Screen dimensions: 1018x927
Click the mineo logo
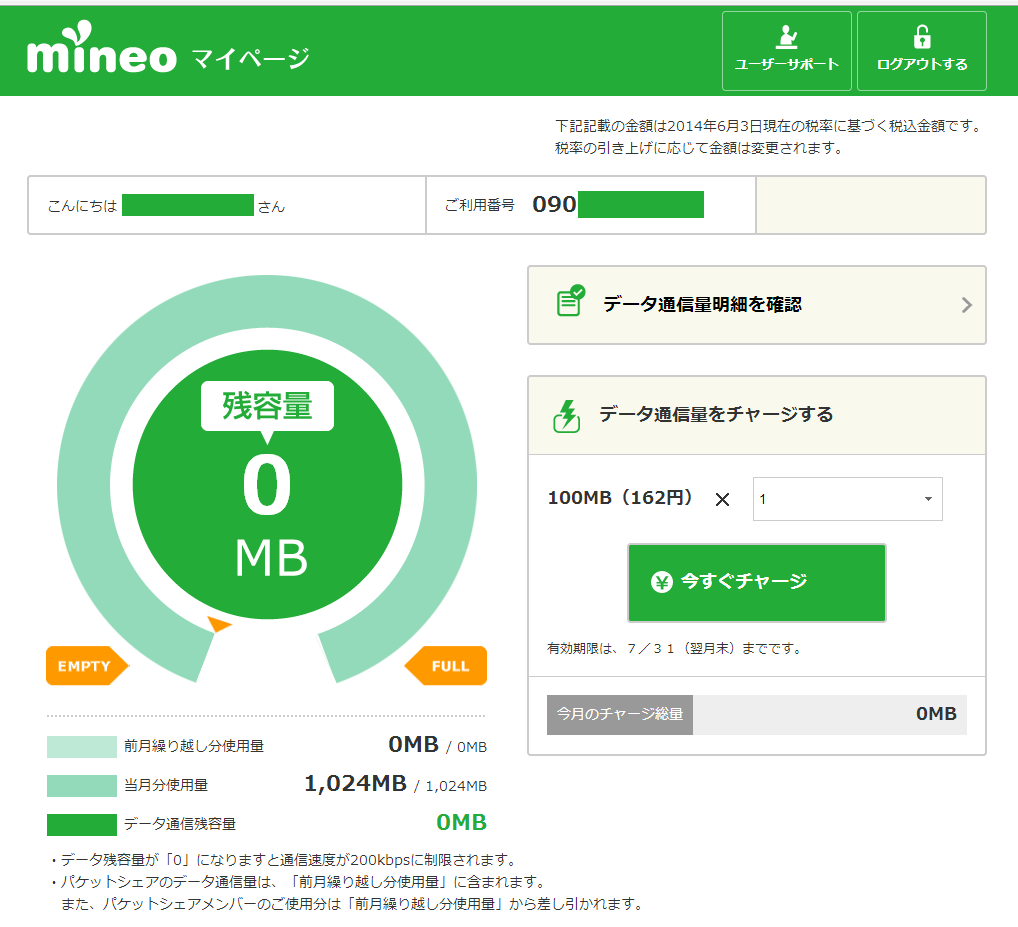click(102, 47)
